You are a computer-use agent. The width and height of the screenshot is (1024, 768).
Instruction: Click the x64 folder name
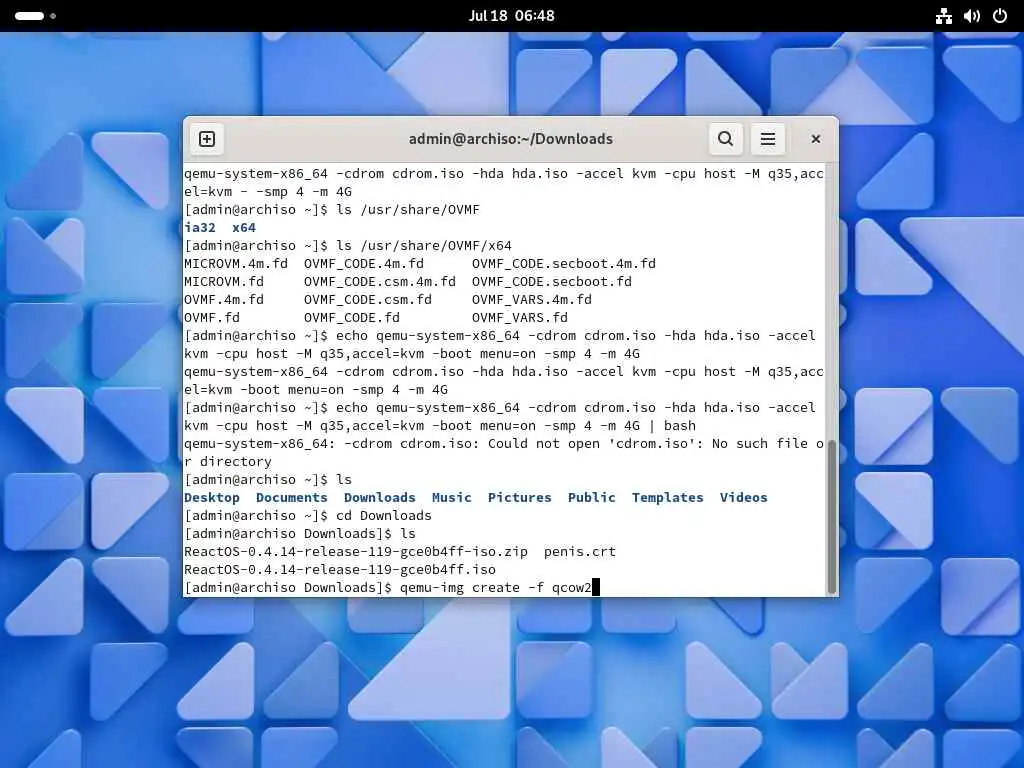(x=244, y=228)
